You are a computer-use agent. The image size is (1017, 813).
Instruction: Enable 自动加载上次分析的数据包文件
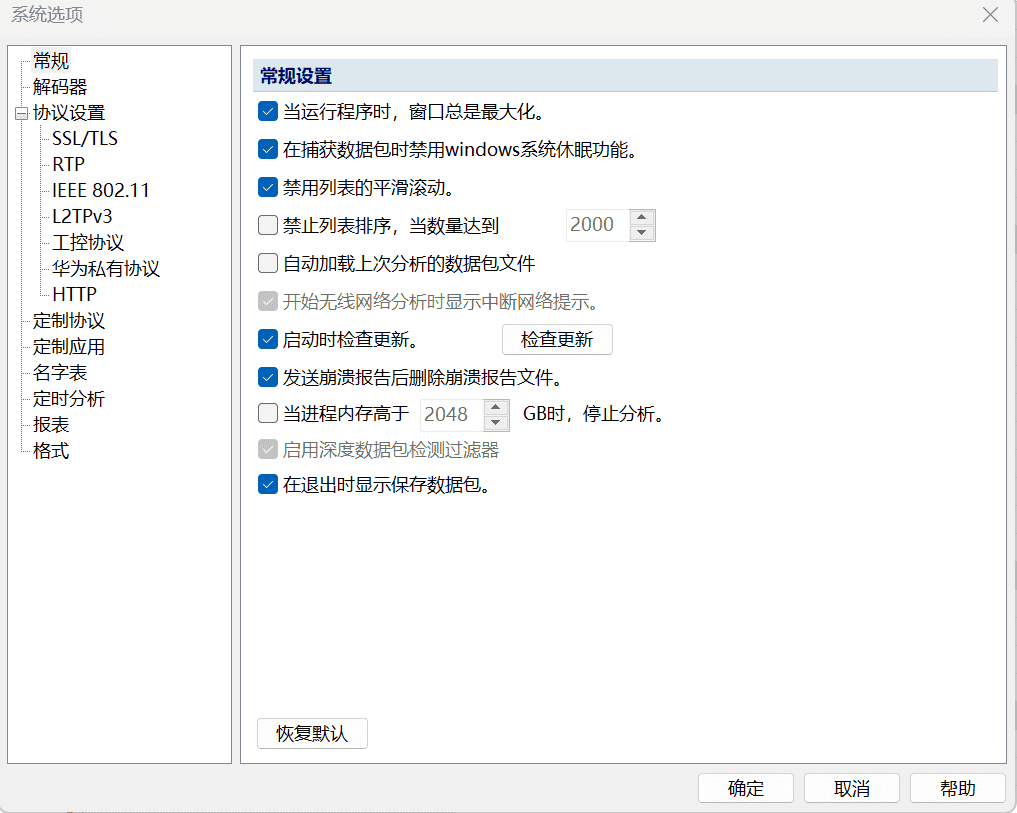pyautogui.click(x=267, y=264)
